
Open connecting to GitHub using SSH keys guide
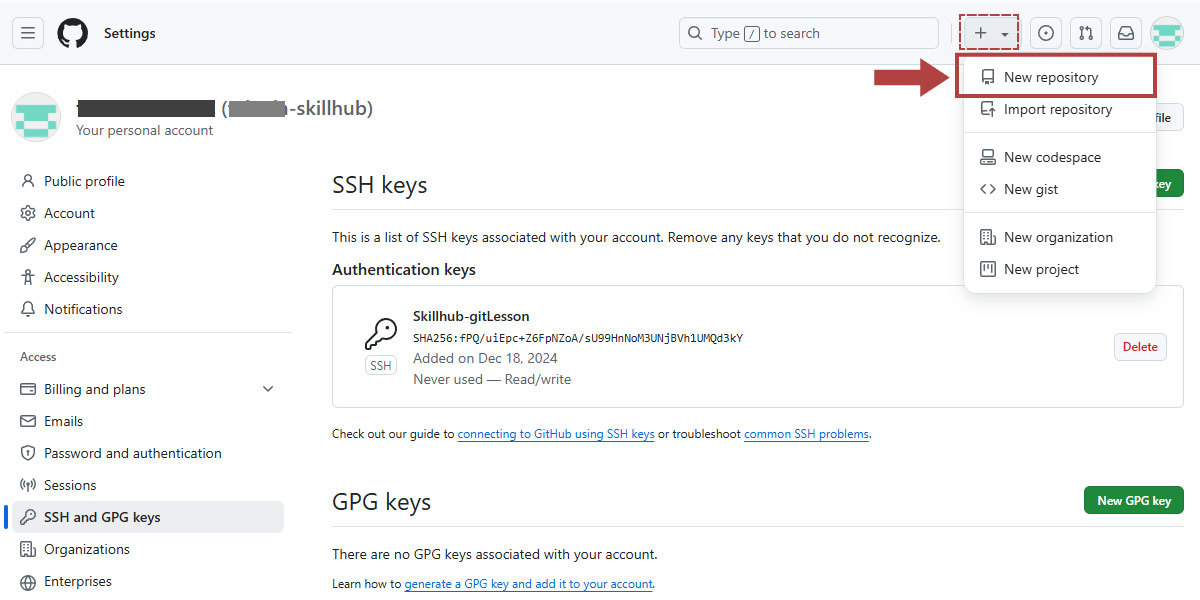[x=556, y=434]
